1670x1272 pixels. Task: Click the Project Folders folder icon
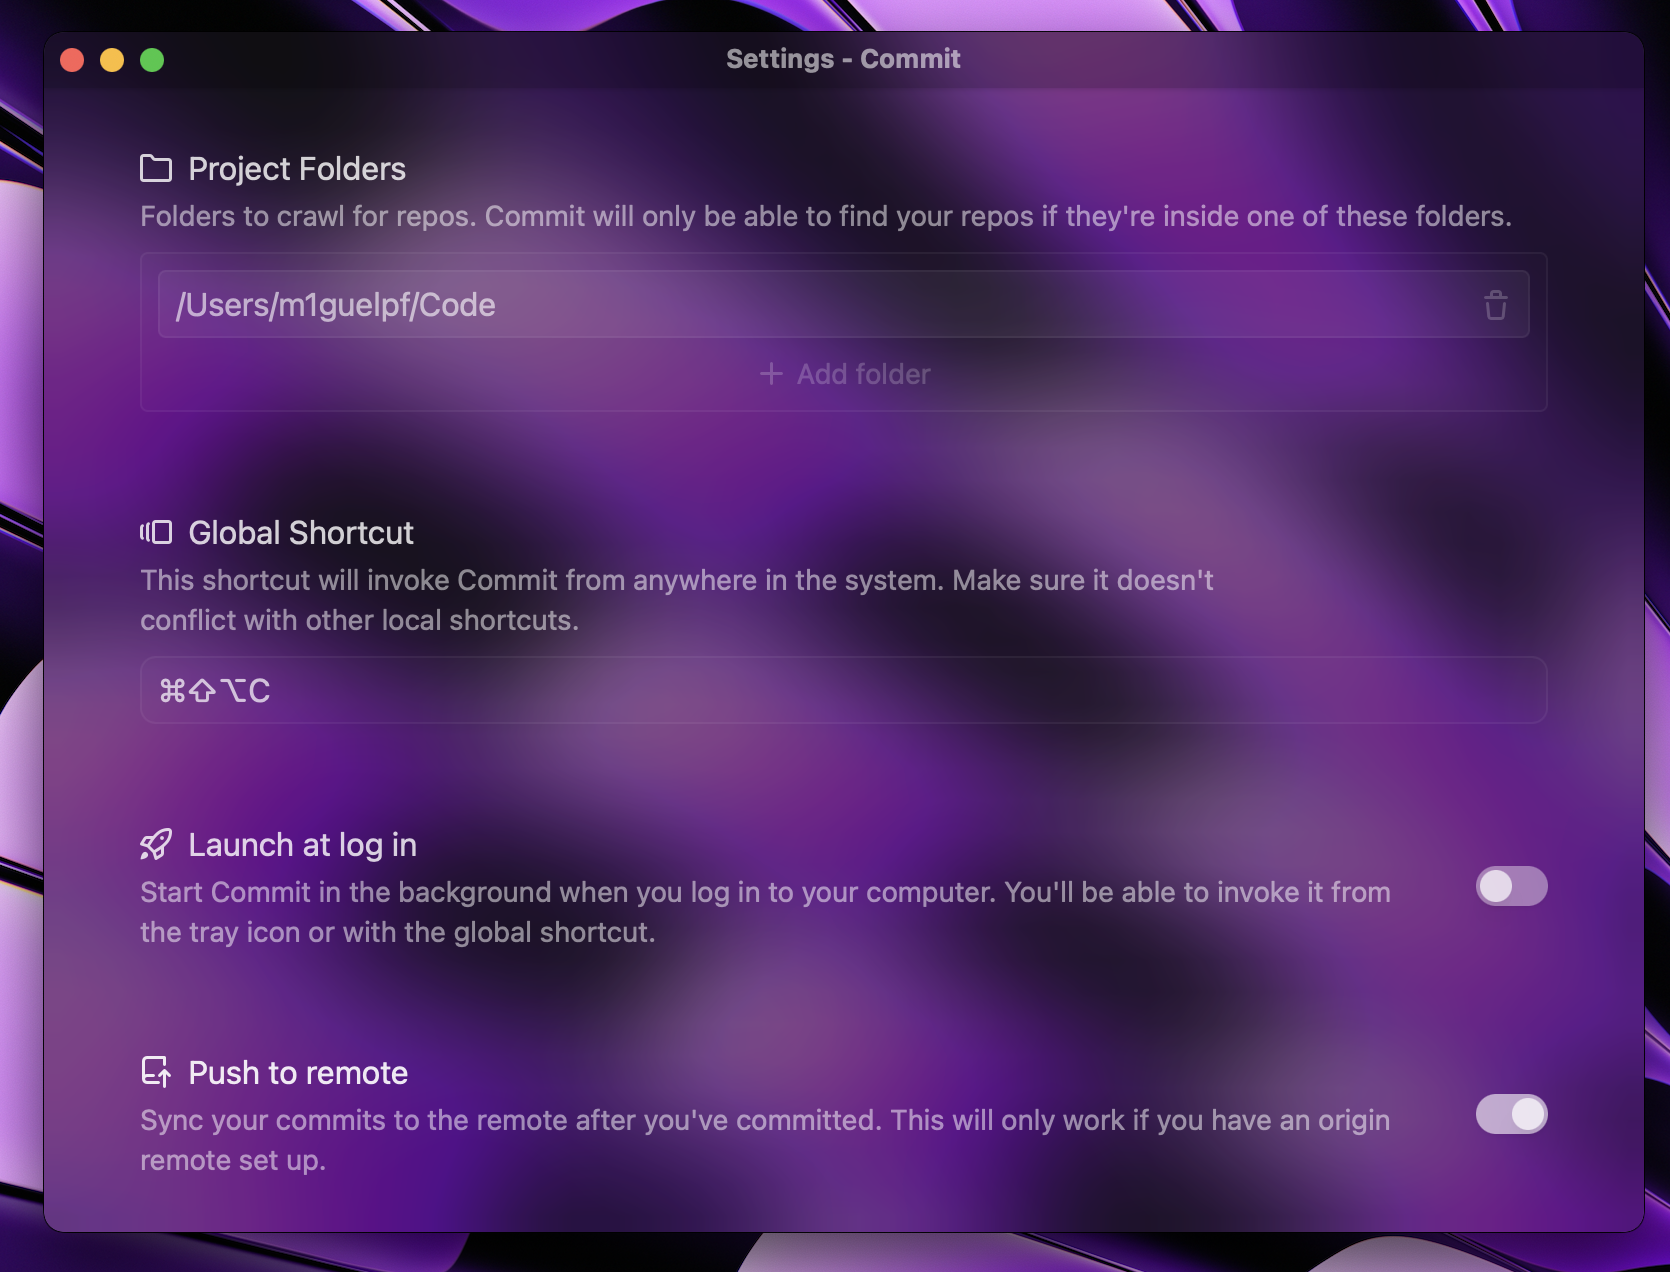156,169
